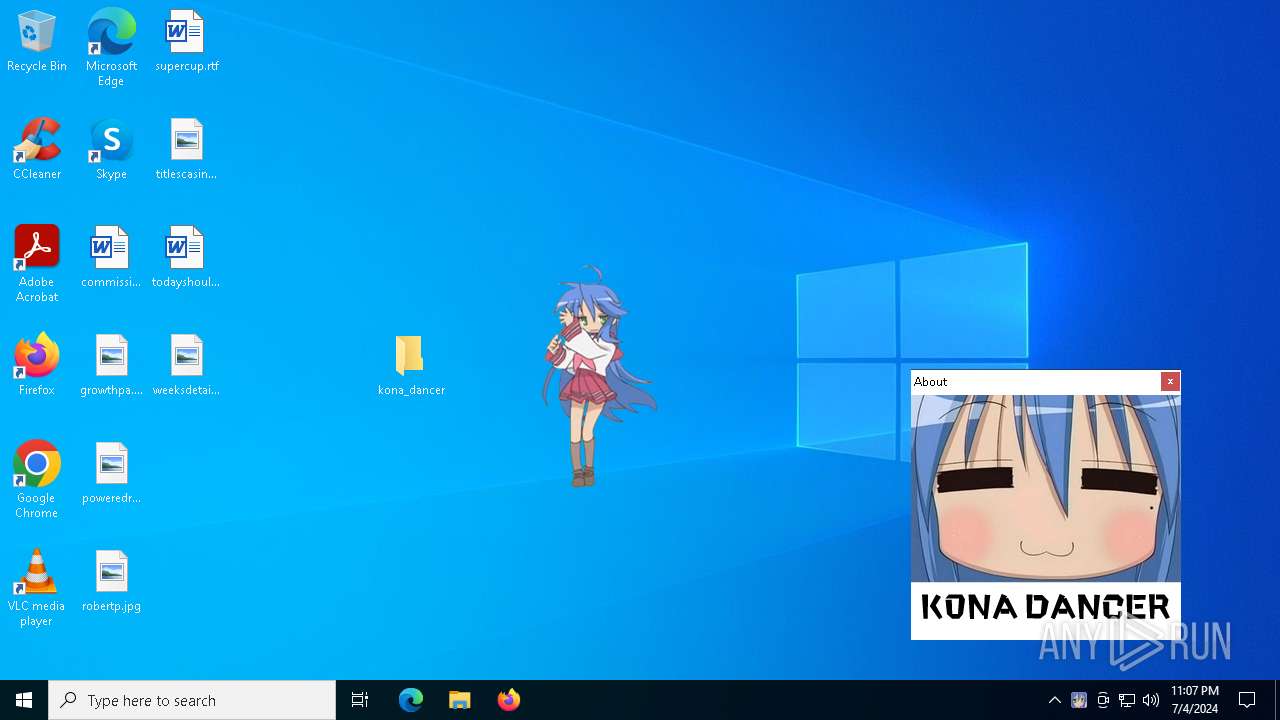Select the titlescasin image file icon

(187, 149)
